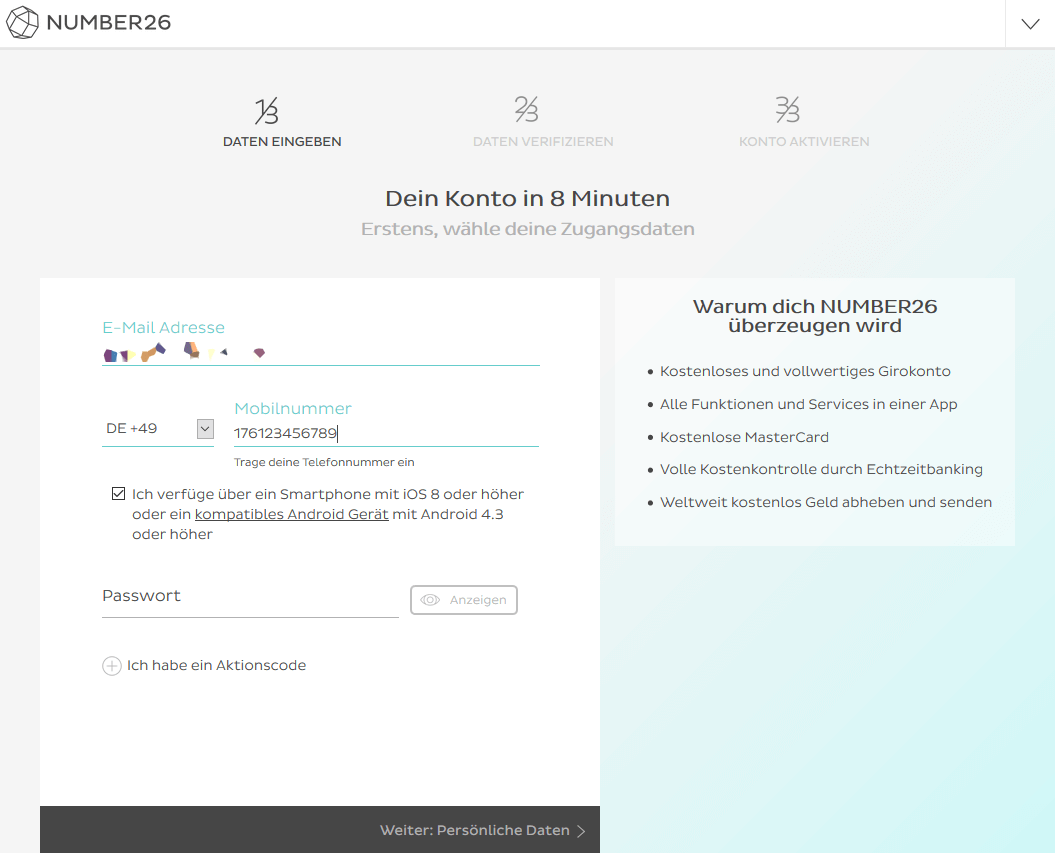Click Weiter: Persönliche Daten

coord(476,829)
